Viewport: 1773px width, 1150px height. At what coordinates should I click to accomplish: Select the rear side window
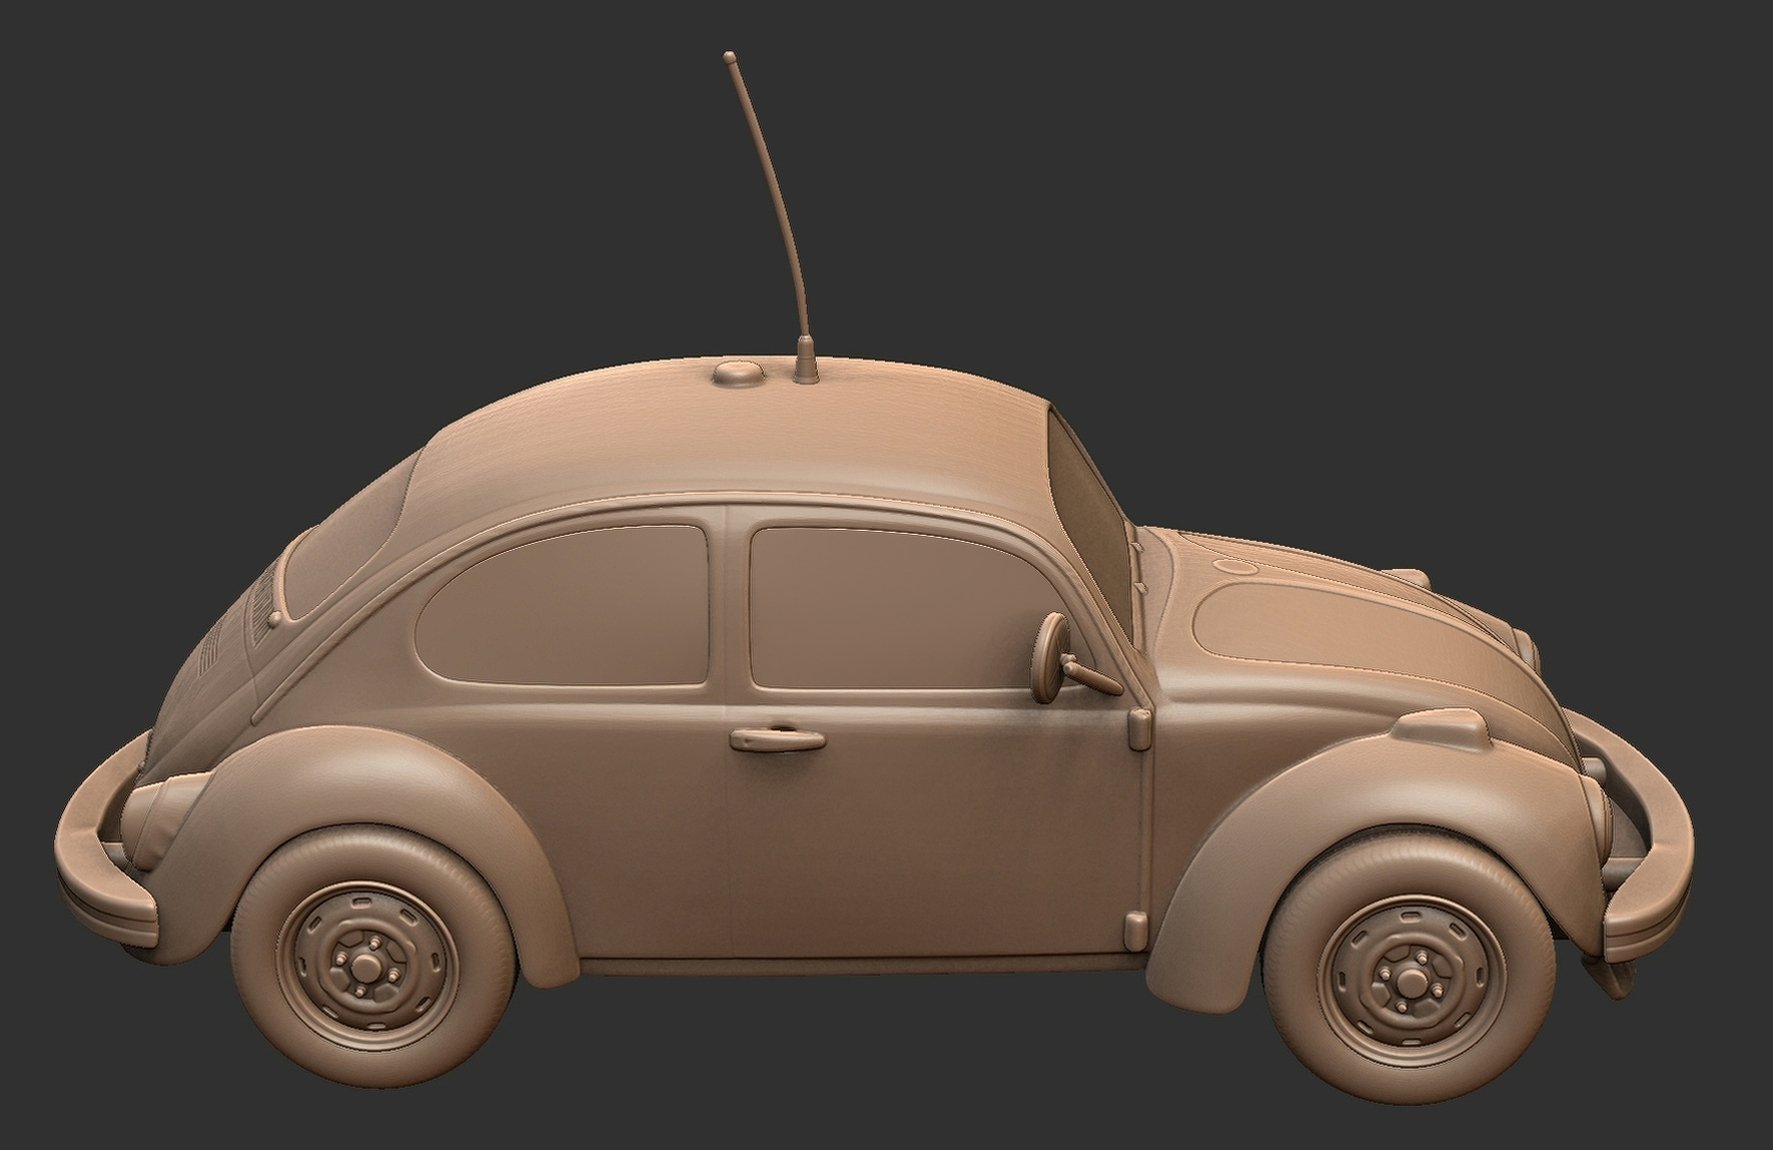563,606
